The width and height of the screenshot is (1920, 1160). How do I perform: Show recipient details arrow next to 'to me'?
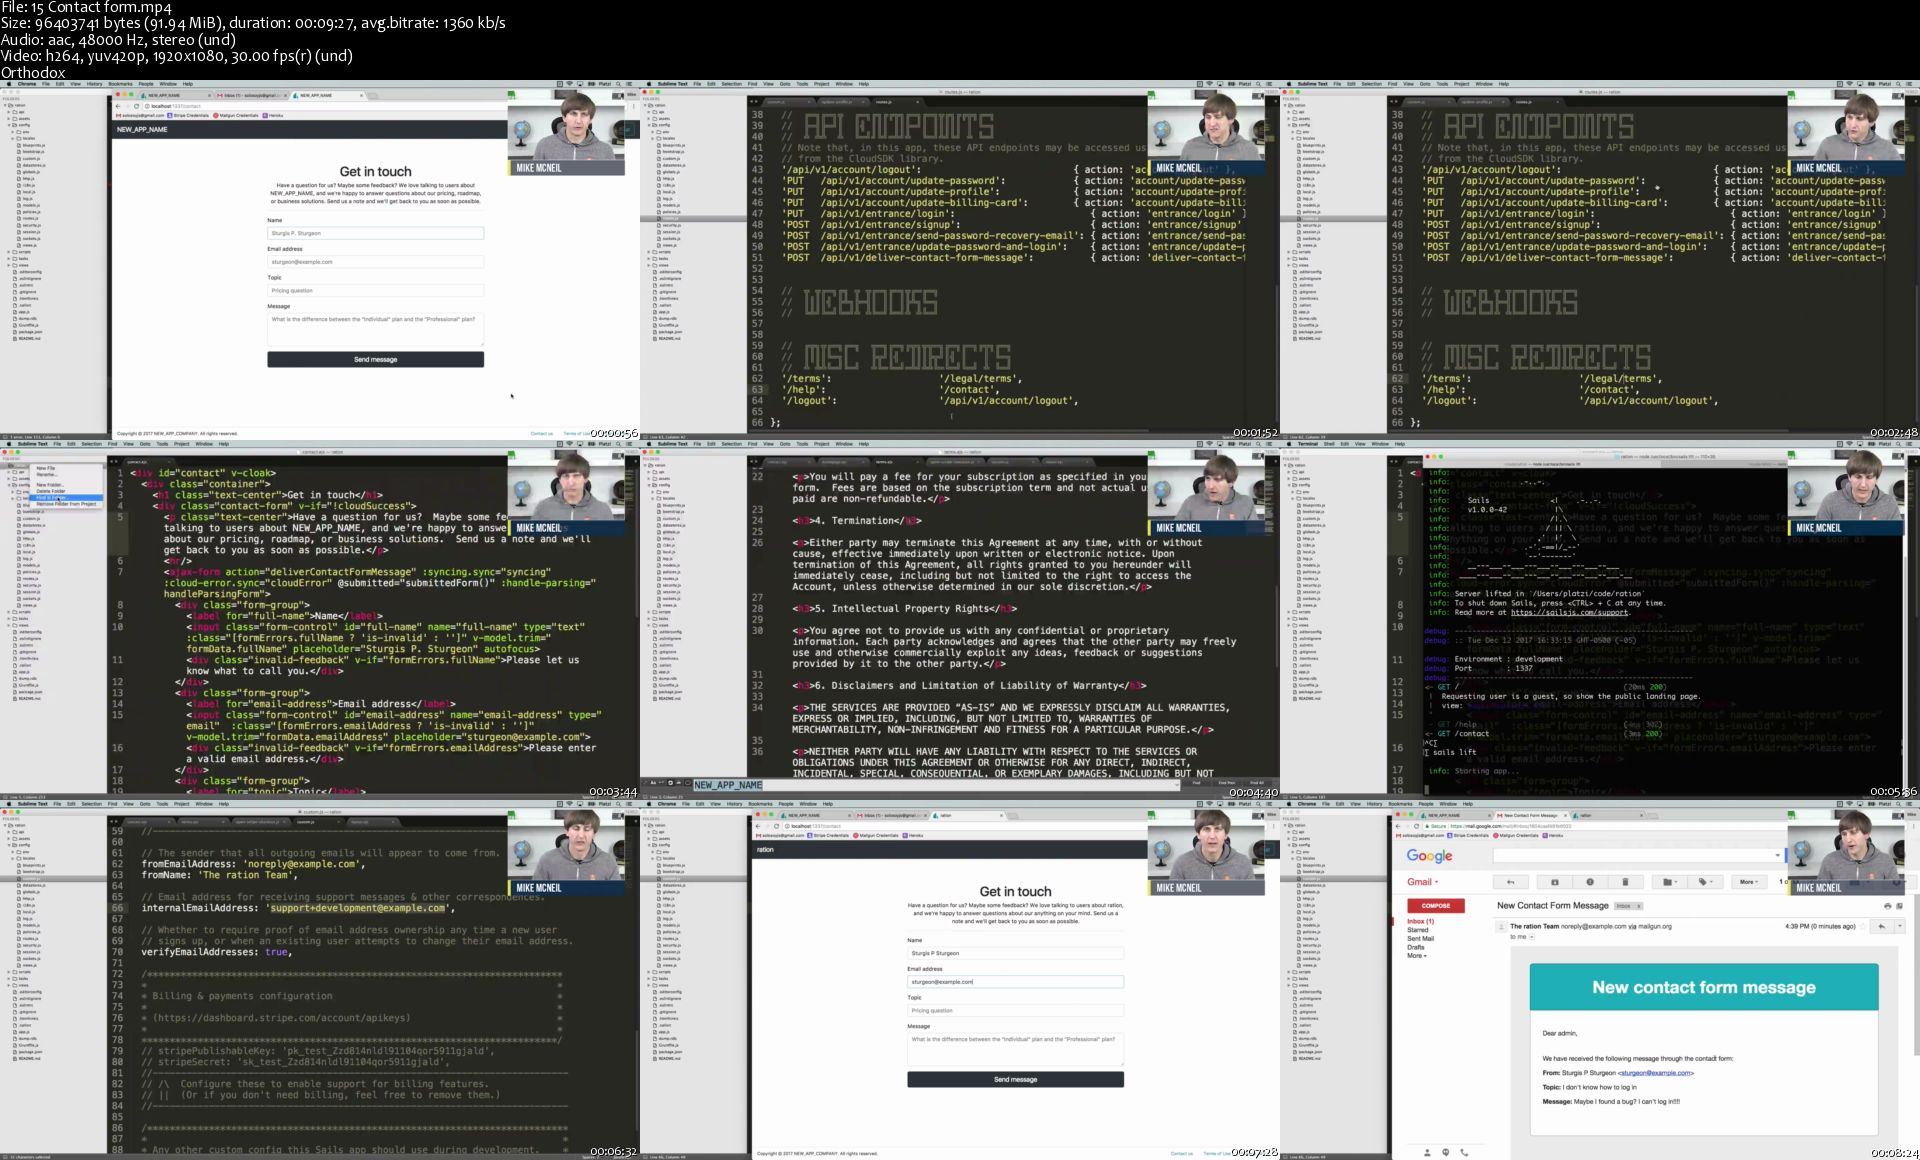(x=1532, y=937)
